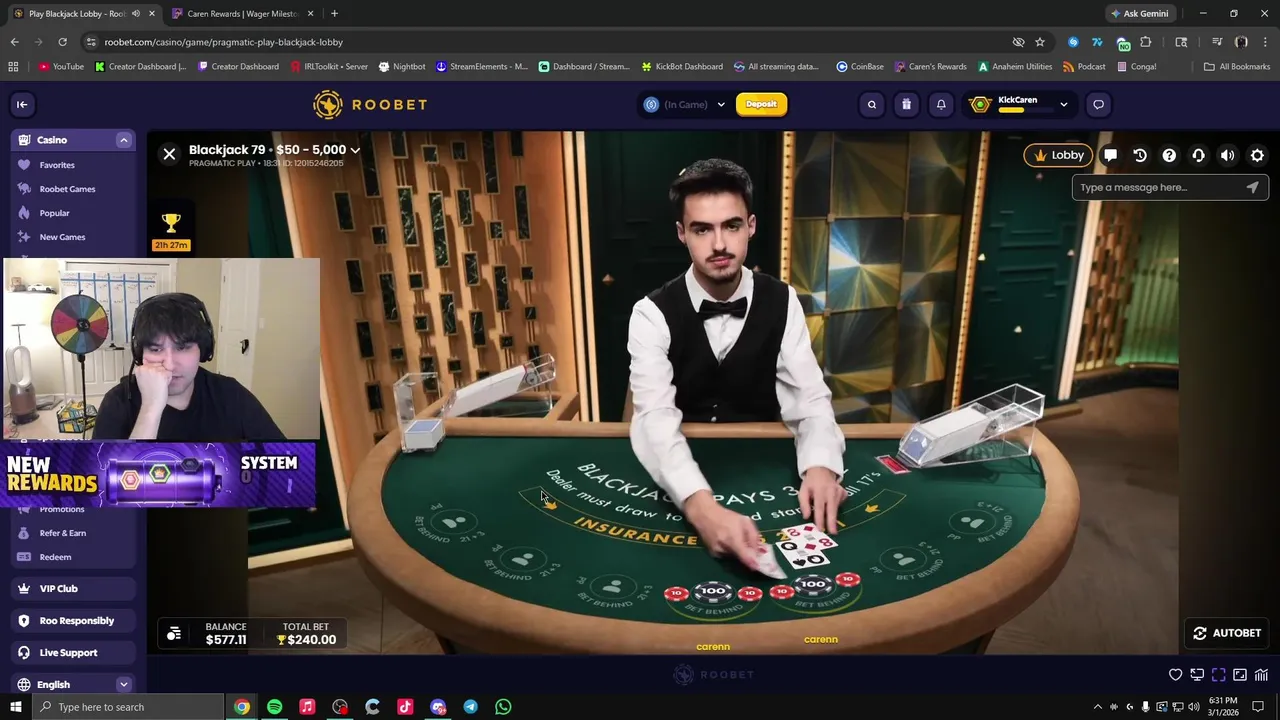1280x720 pixels.
Task: Open the tournament trophy icon
Action: tap(171, 223)
